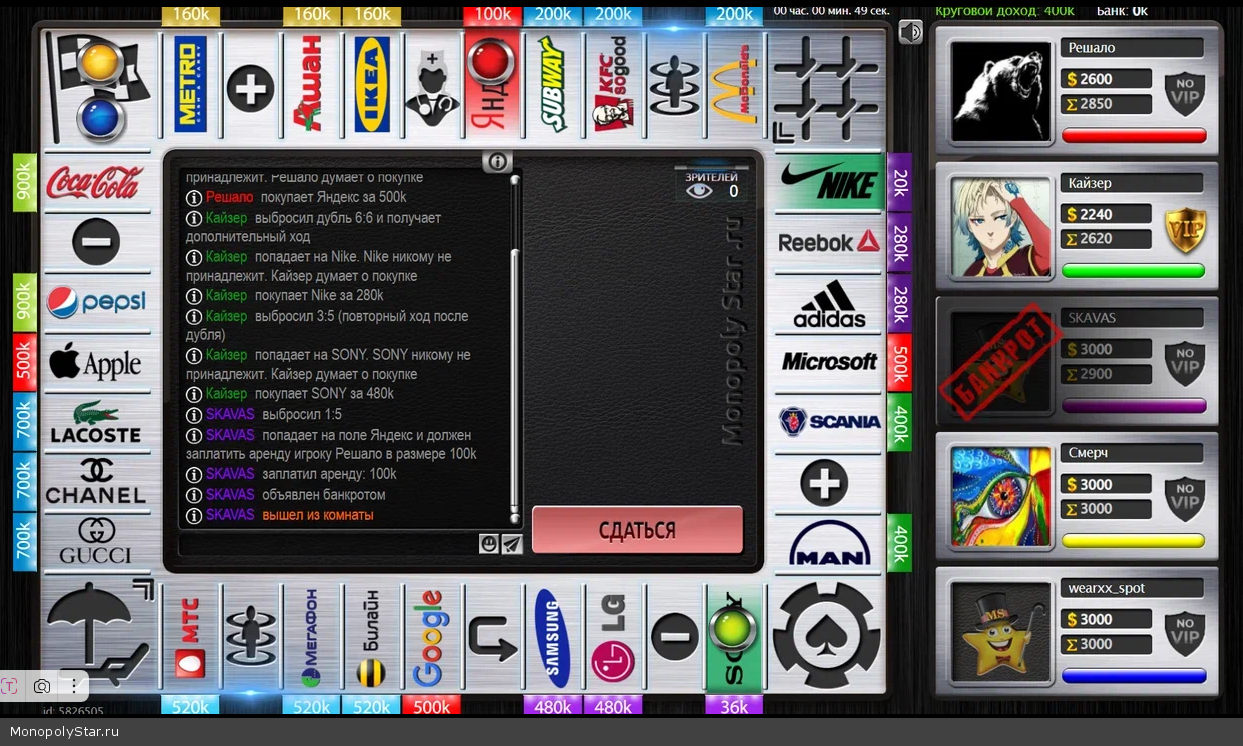
Task: Select the Pepsi board cell
Action: [x=96, y=303]
